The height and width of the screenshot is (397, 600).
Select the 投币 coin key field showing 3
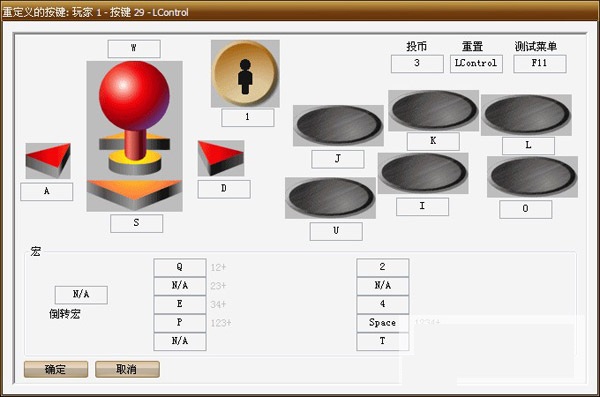(417, 64)
